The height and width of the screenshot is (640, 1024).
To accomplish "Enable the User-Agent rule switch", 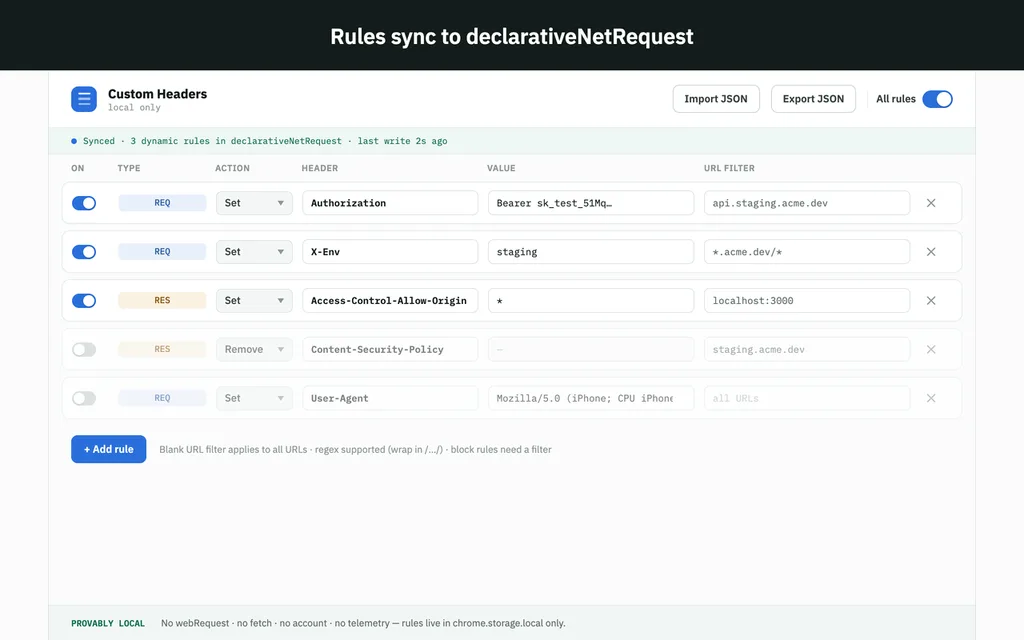I will click(84, 398).
